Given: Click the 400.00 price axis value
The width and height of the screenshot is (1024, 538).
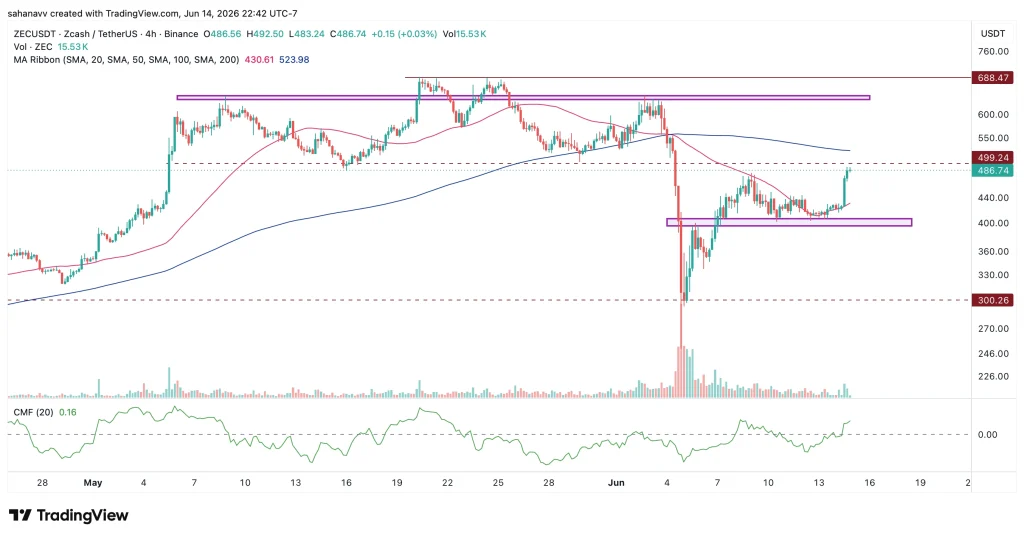Looking at the screenshot, I should pyautogui.click(x=993, y=223).
